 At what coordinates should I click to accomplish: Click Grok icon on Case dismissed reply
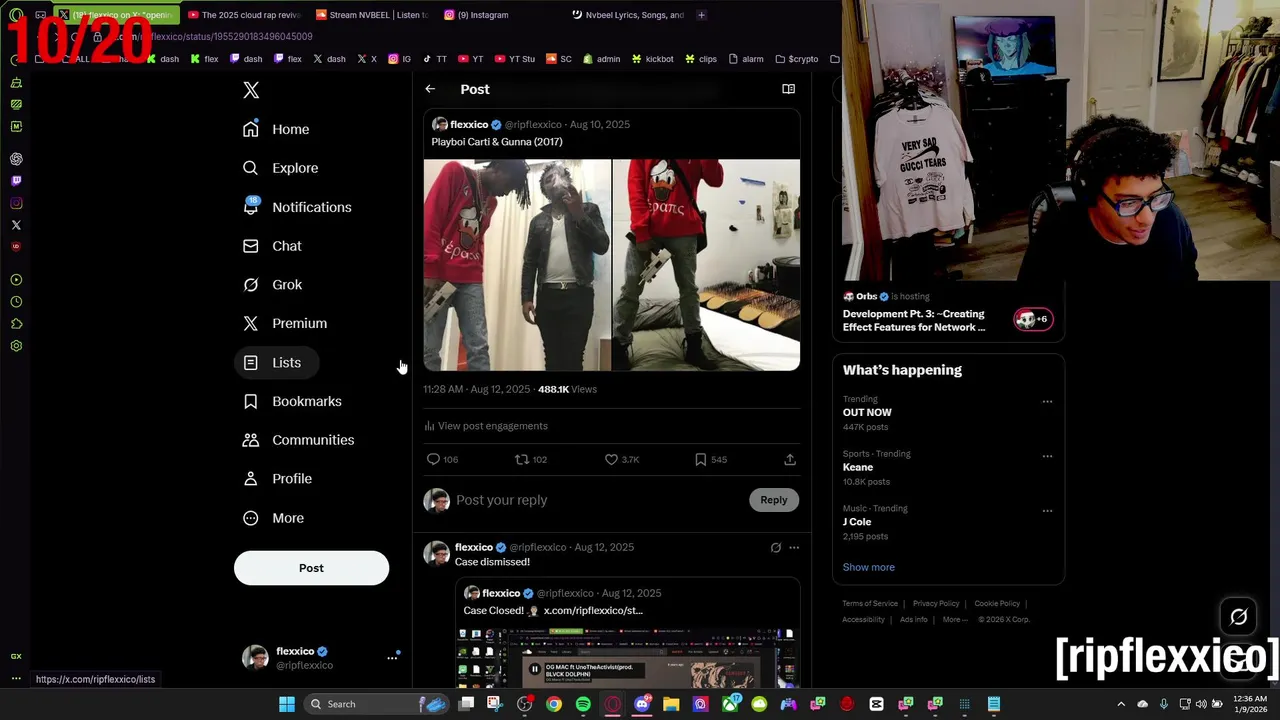tap(775, 548)
